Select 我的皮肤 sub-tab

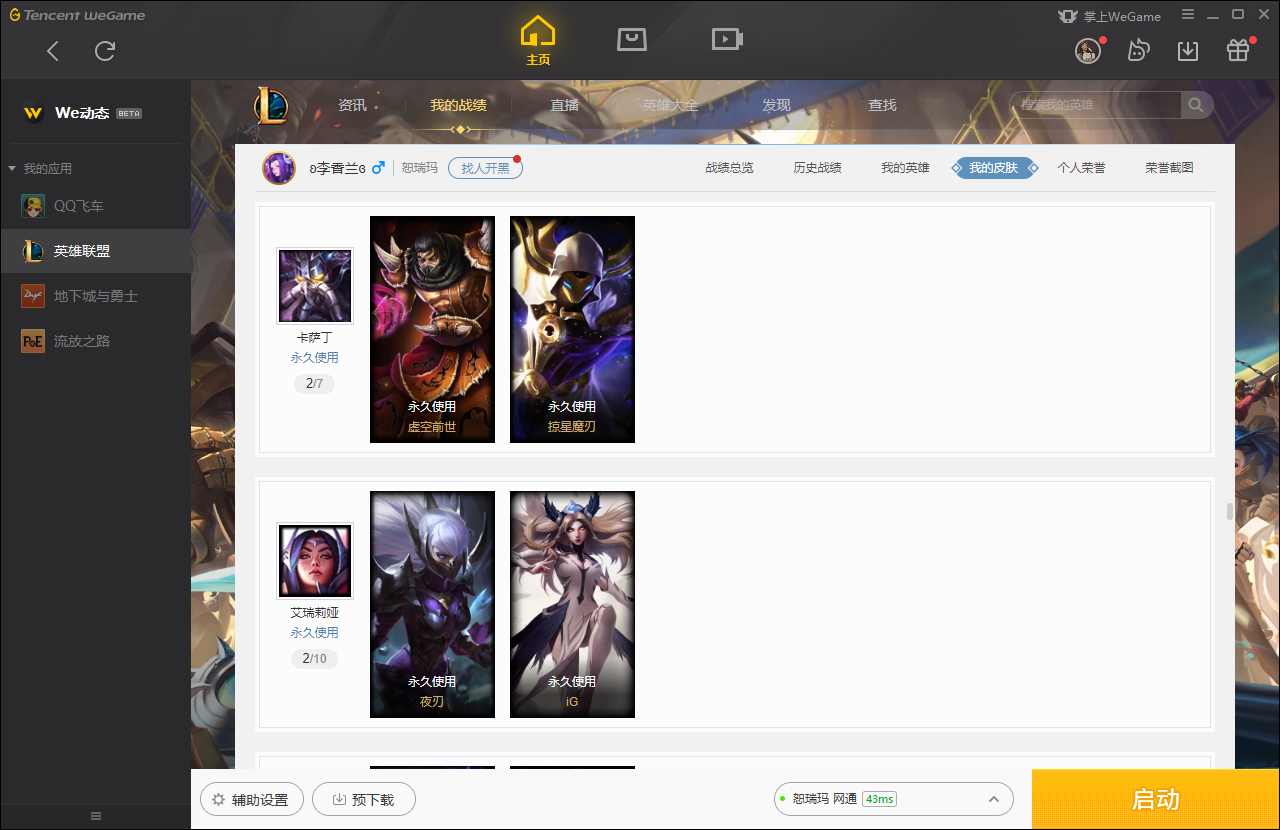pos(993,168)
